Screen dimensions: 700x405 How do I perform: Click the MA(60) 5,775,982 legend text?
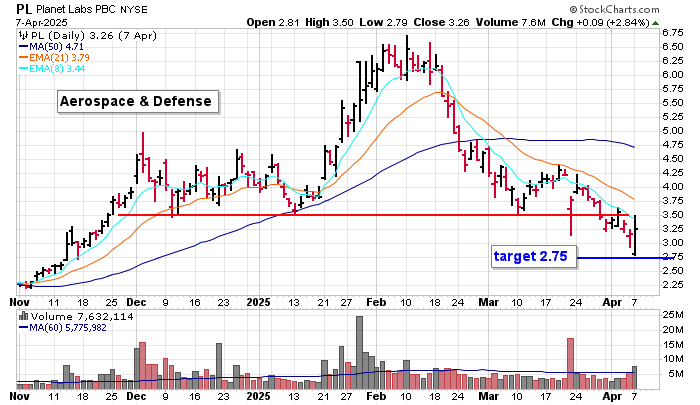[x=68, y=328]
